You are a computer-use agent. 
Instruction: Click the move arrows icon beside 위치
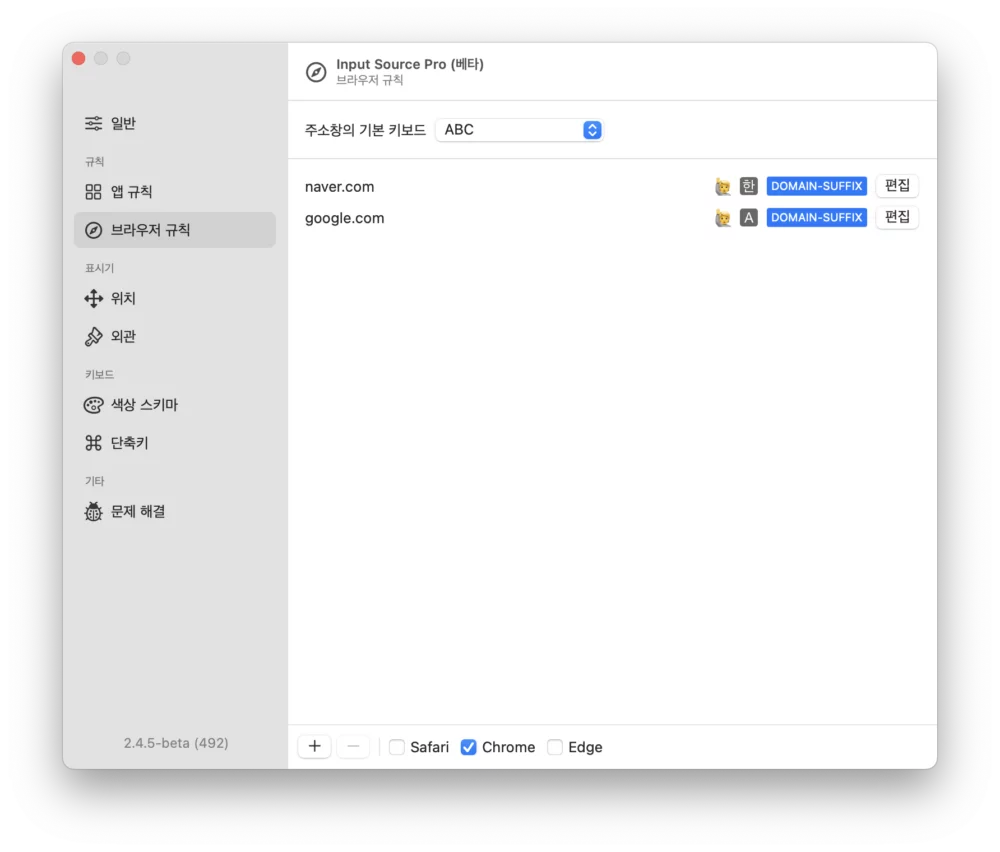93,299
